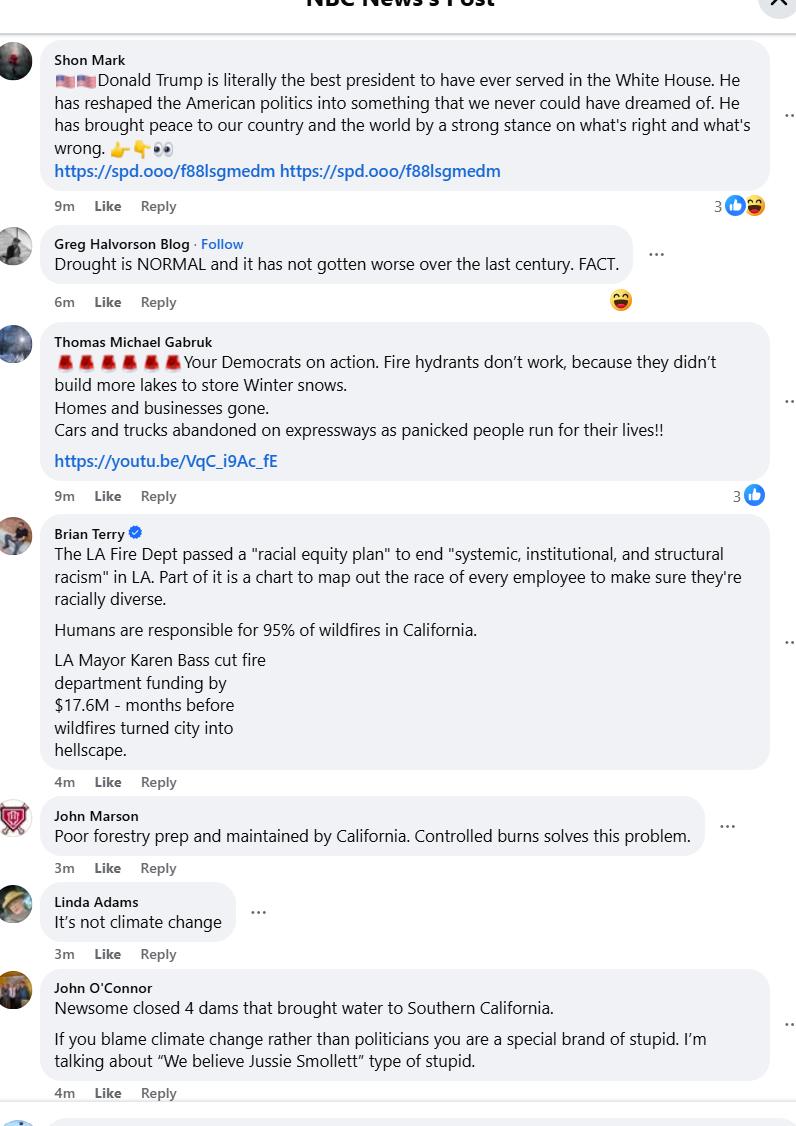Viewport: 796px width, 1126px height.
Task: Click Linda Adams's profile picture
Action: pyautogui.click(x=15, y=904)
